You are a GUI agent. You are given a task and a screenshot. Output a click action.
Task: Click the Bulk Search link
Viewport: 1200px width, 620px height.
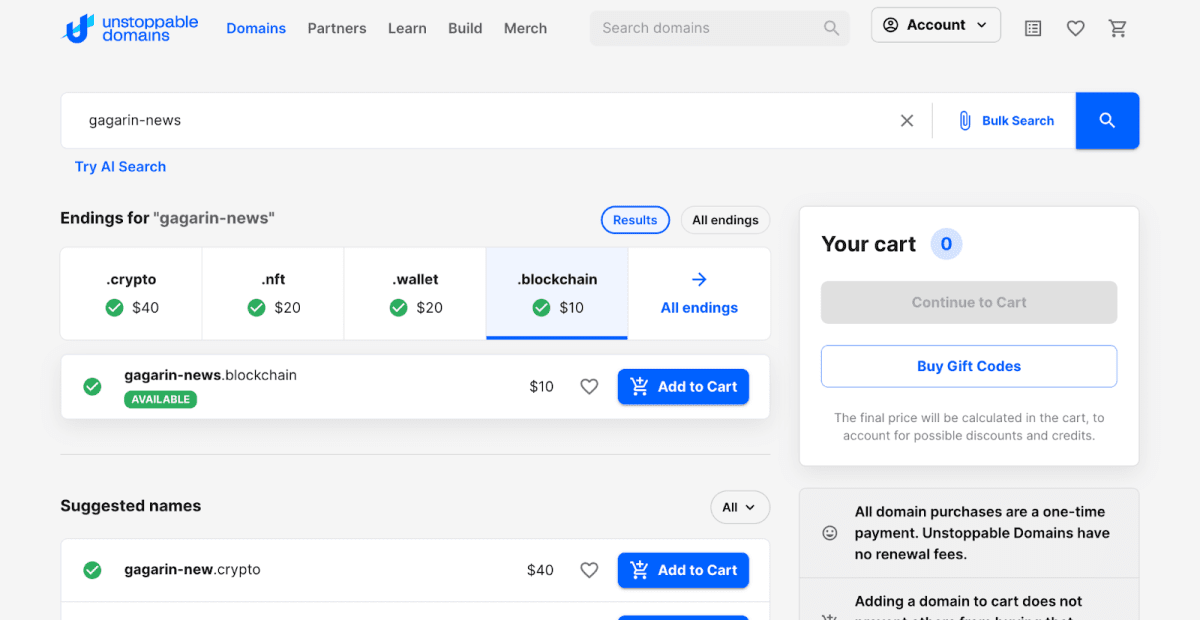1018,121
